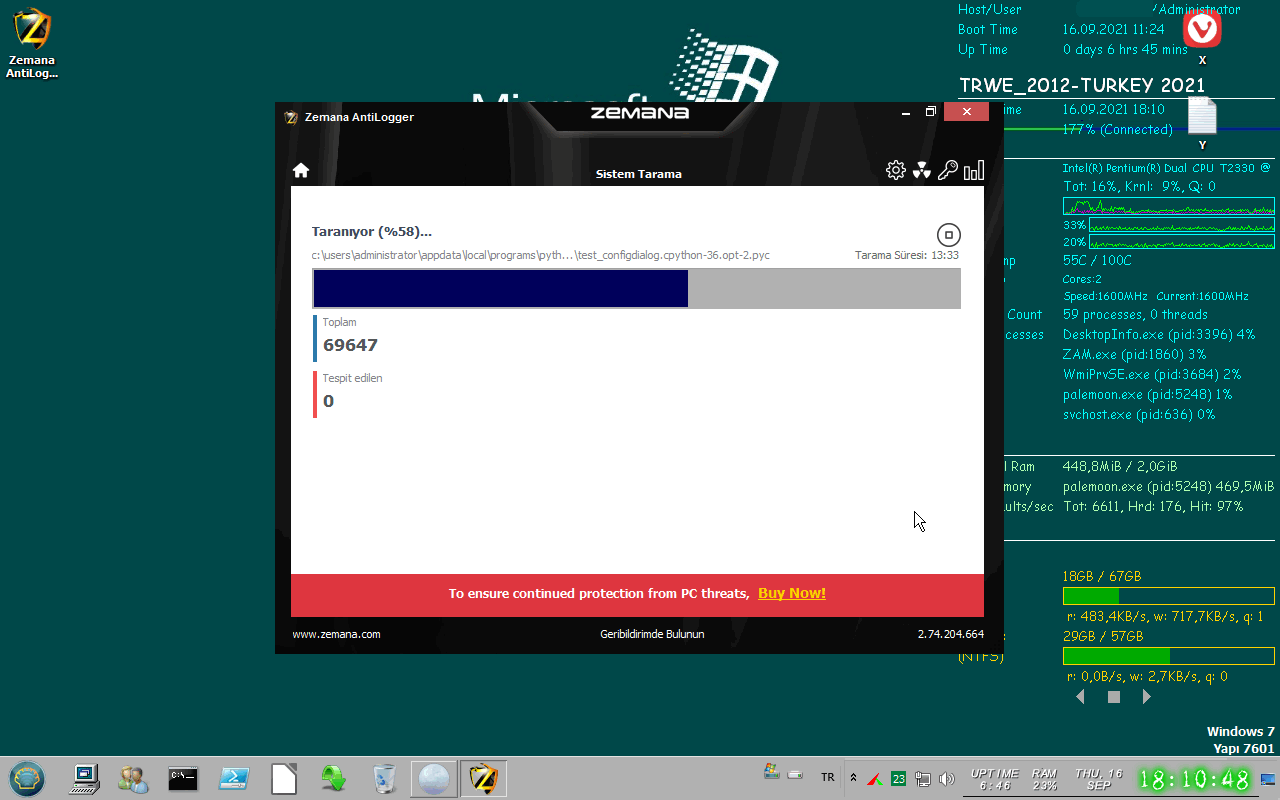The image size is (1280, 800).
Task: Click the drive icon beside TR
Action: click(x=795, y=774)
